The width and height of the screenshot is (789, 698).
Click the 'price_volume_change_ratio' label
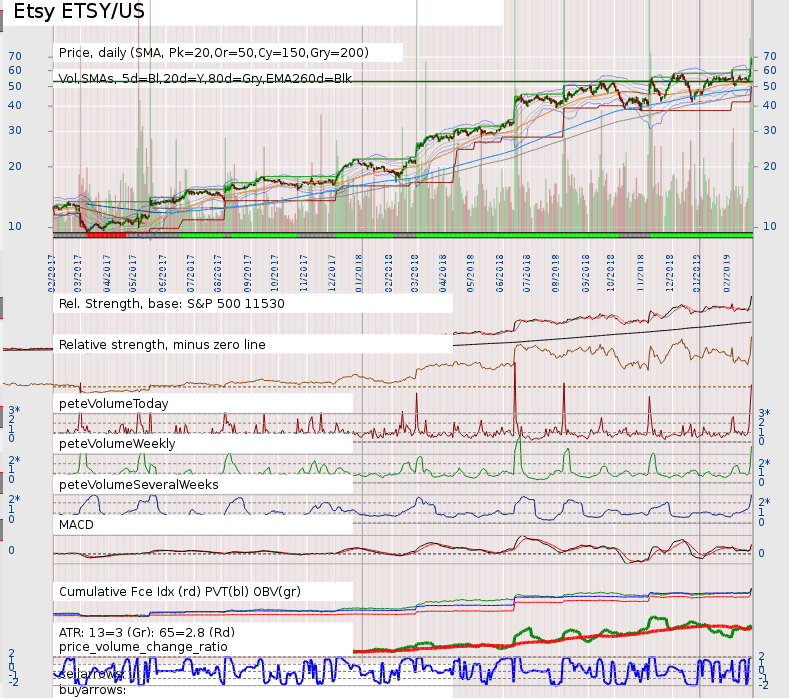143,647
